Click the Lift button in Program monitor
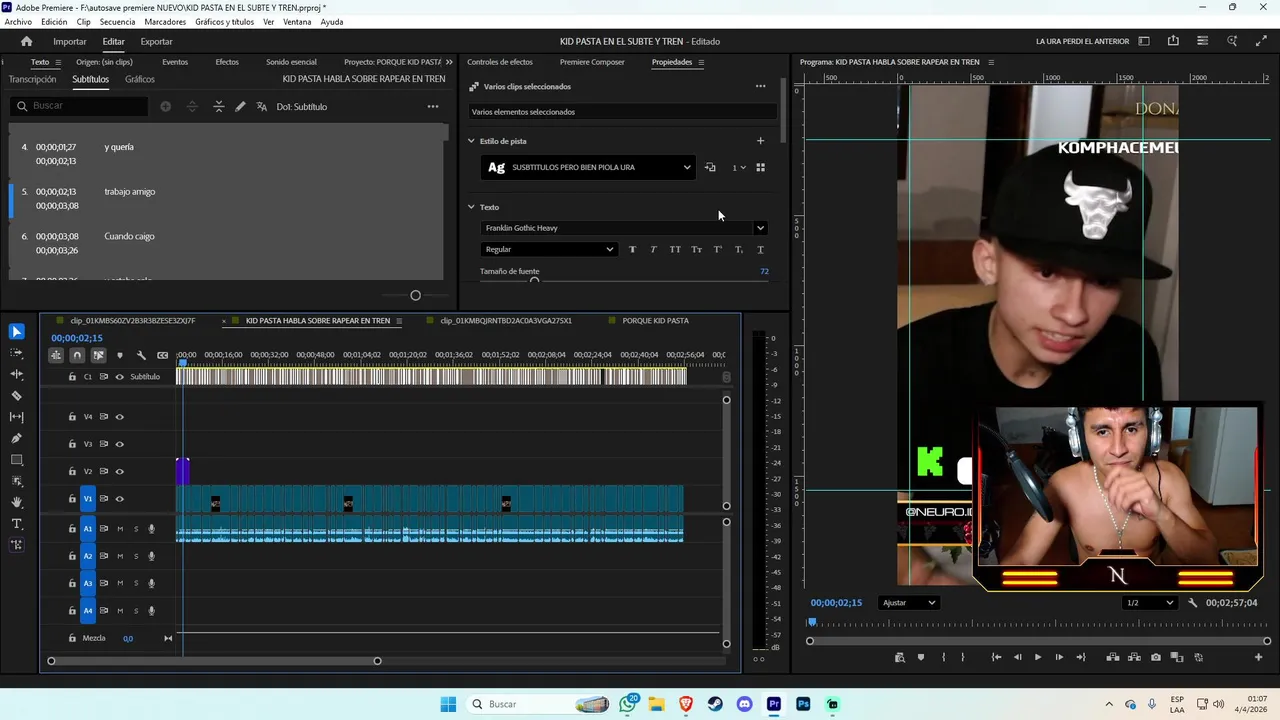The width and height of the screenshot is (1280, 720). click(x=1113, y=657)
